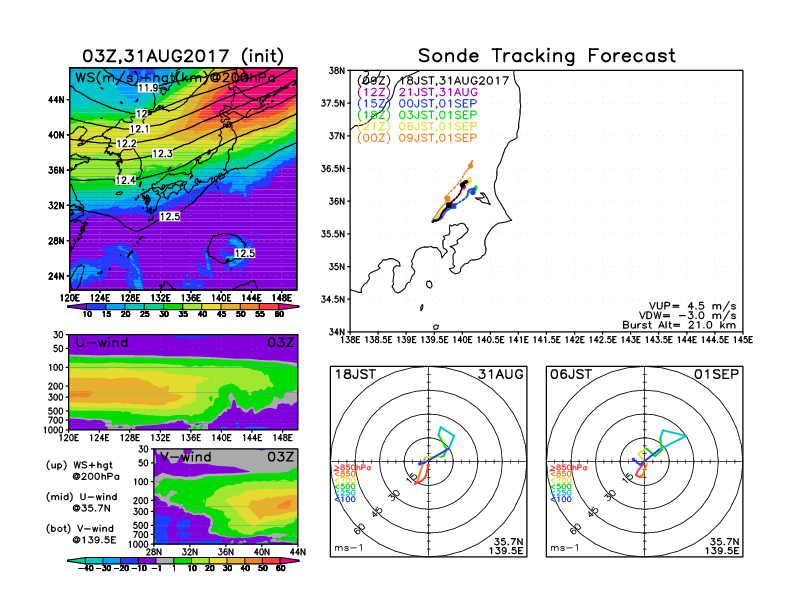Click the '18JST' hodograph time label

[356, 374]
